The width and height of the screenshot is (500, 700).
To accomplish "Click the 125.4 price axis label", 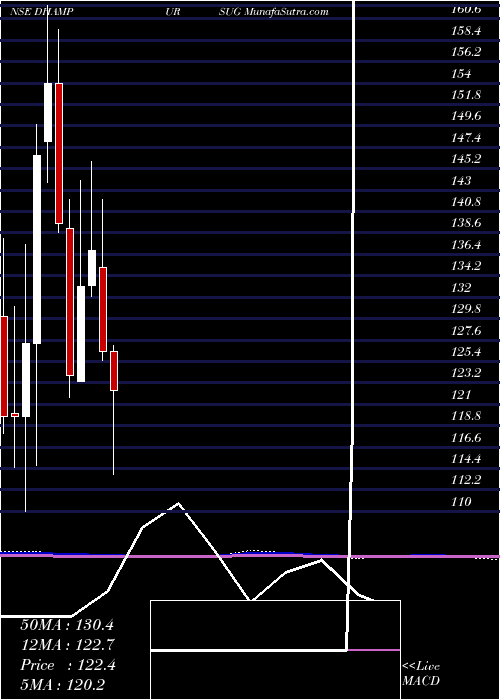I will [466, 352].
